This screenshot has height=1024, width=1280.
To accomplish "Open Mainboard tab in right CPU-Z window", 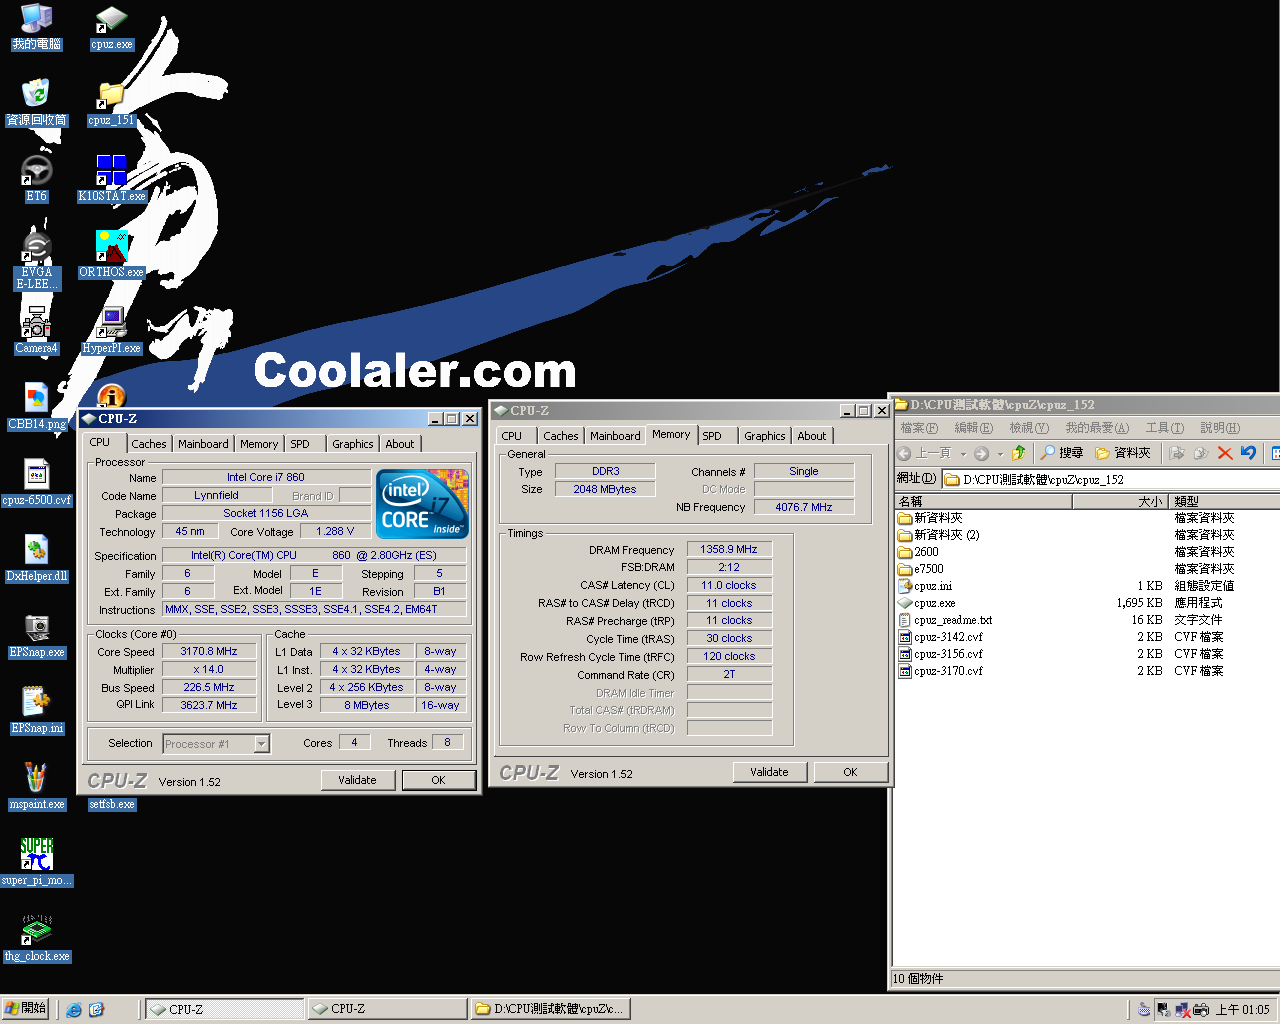I will (615, 436).
